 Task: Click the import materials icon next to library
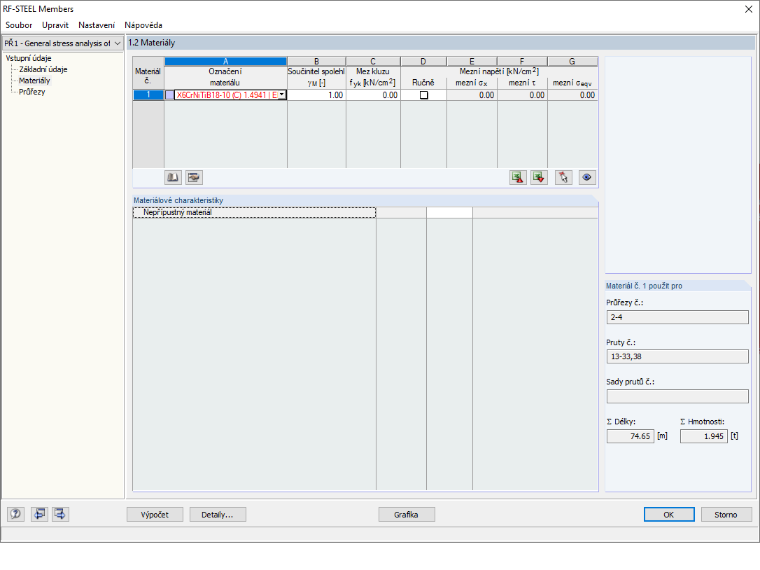point(194,177)
